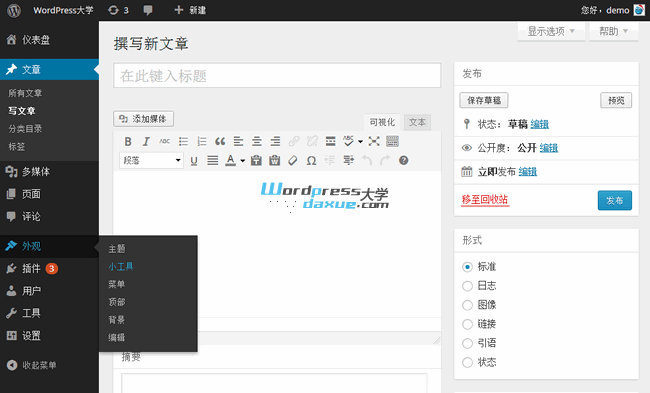650x393 pixels.
Task: Expand the text color dropdown arrow
Action: tap(243, 161)
